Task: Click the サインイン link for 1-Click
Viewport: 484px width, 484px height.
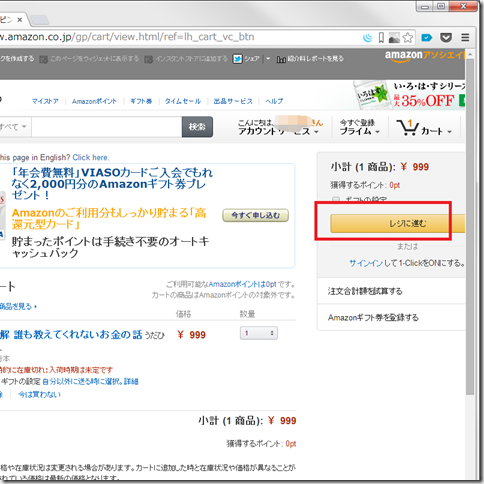Action: [366, 263]
